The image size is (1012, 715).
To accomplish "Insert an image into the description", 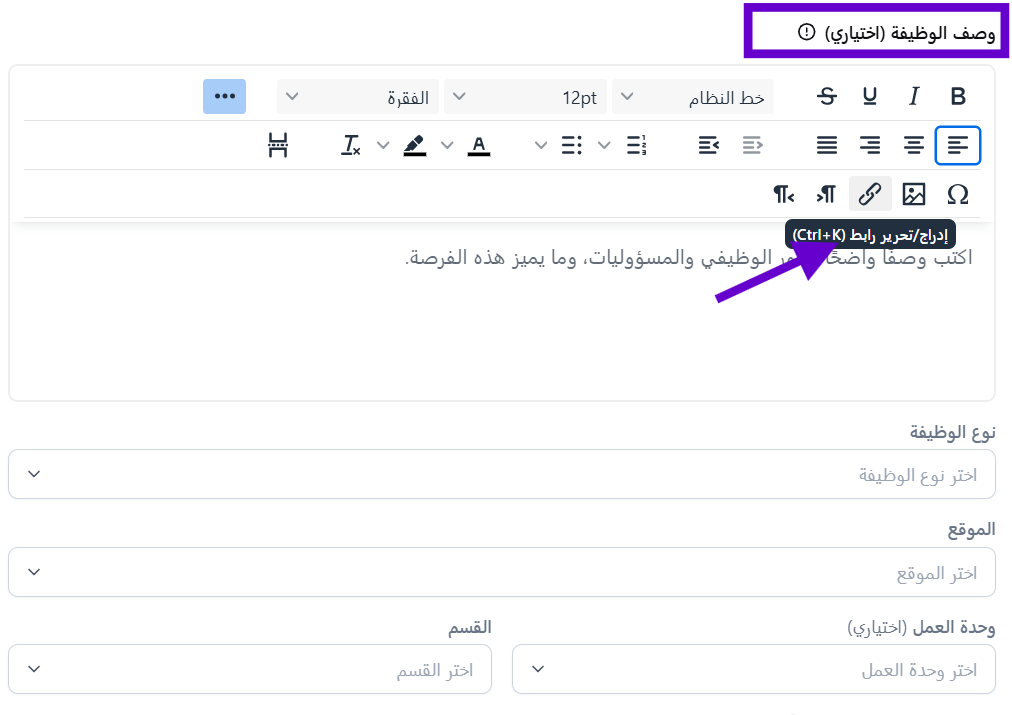I will 913,193.
